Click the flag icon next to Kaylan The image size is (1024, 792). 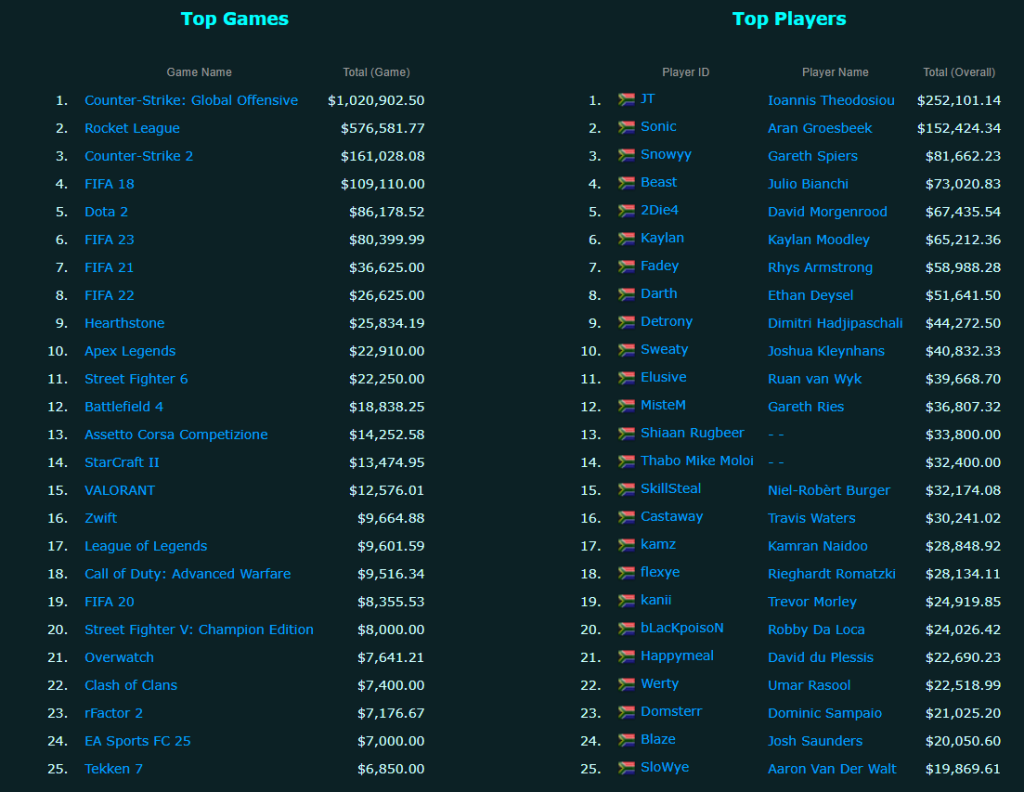[x=626, y=239]
